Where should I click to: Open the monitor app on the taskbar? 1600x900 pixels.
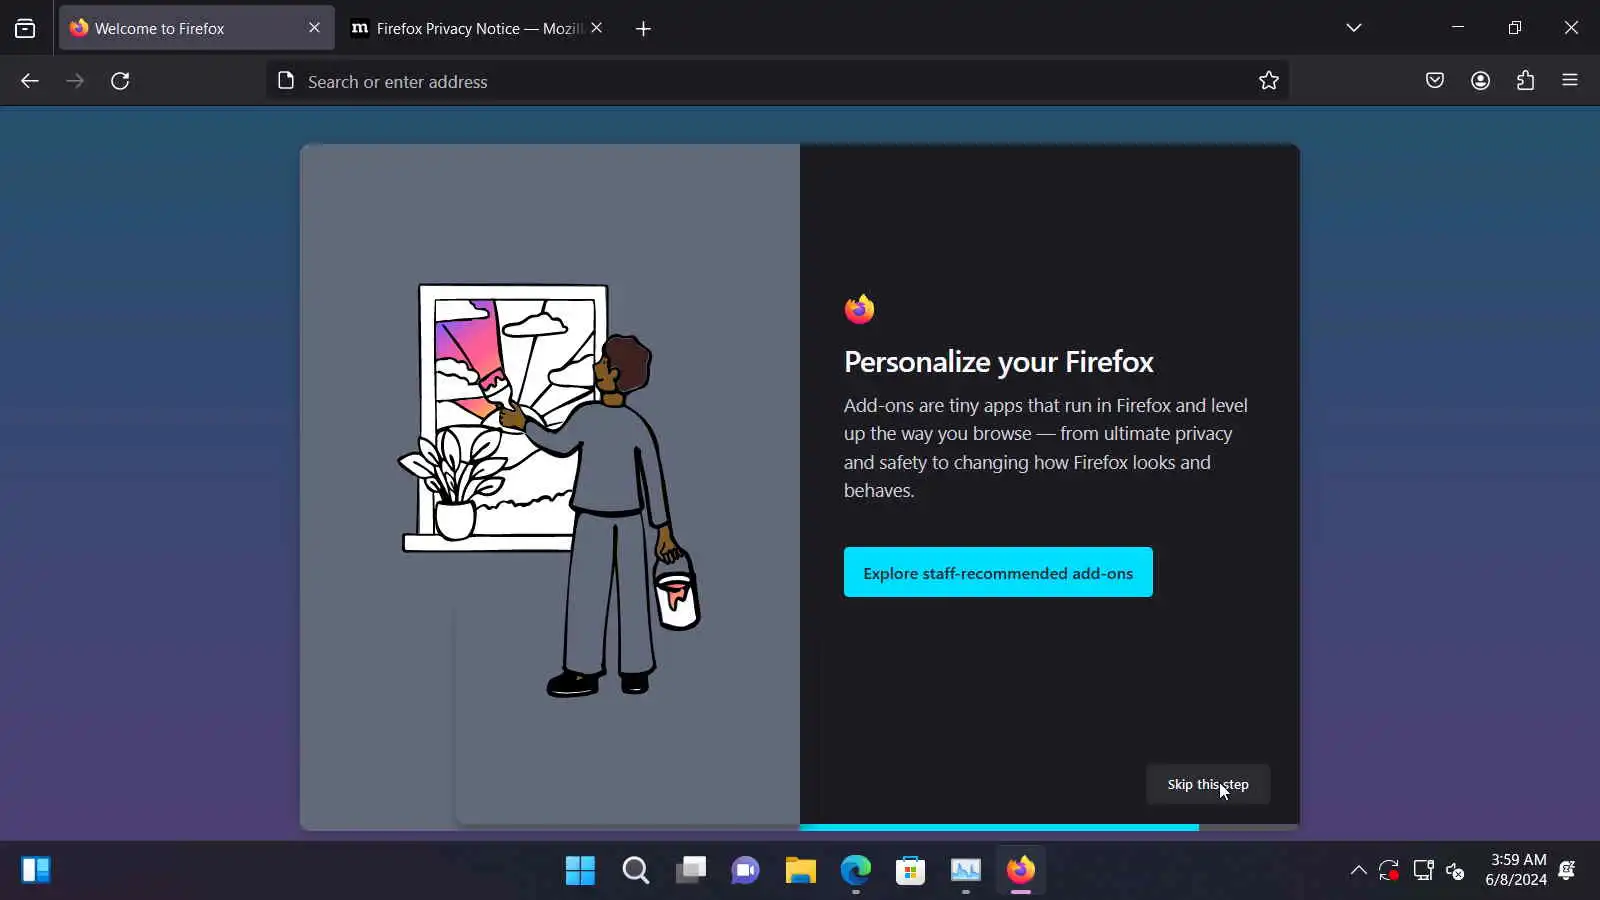coord(965,870)
